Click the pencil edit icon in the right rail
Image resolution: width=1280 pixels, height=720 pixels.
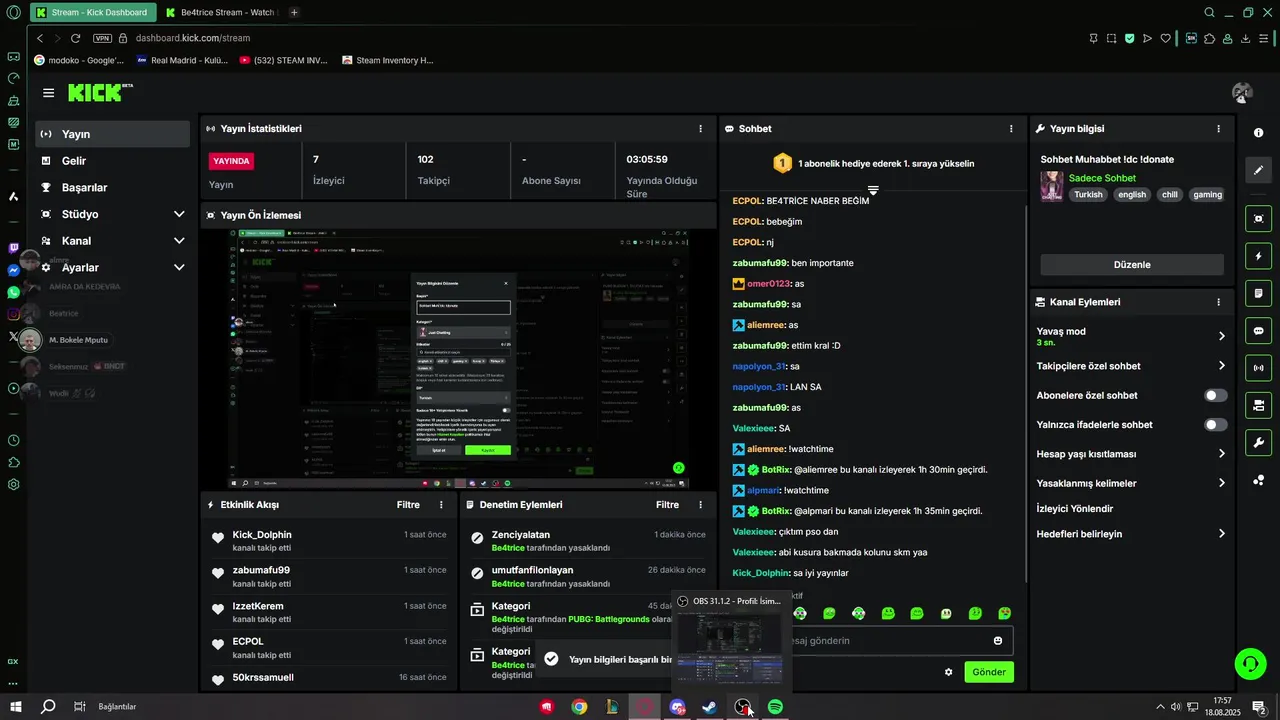(1258, 170)
